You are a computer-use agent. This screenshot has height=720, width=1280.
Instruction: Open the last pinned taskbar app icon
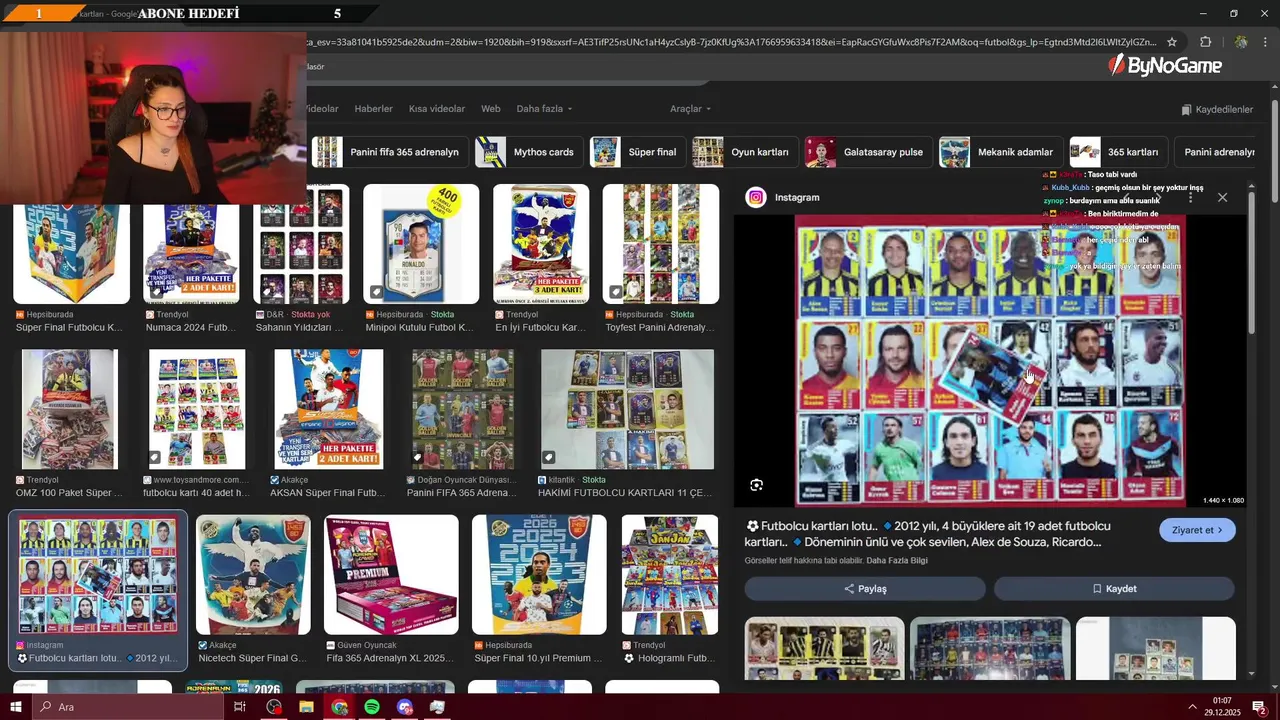coord(437,707)
